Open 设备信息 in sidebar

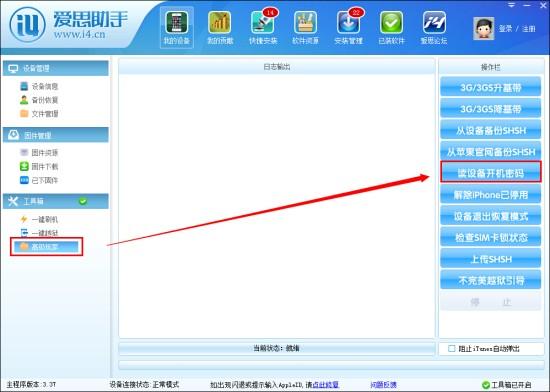[x=39, y=86]
